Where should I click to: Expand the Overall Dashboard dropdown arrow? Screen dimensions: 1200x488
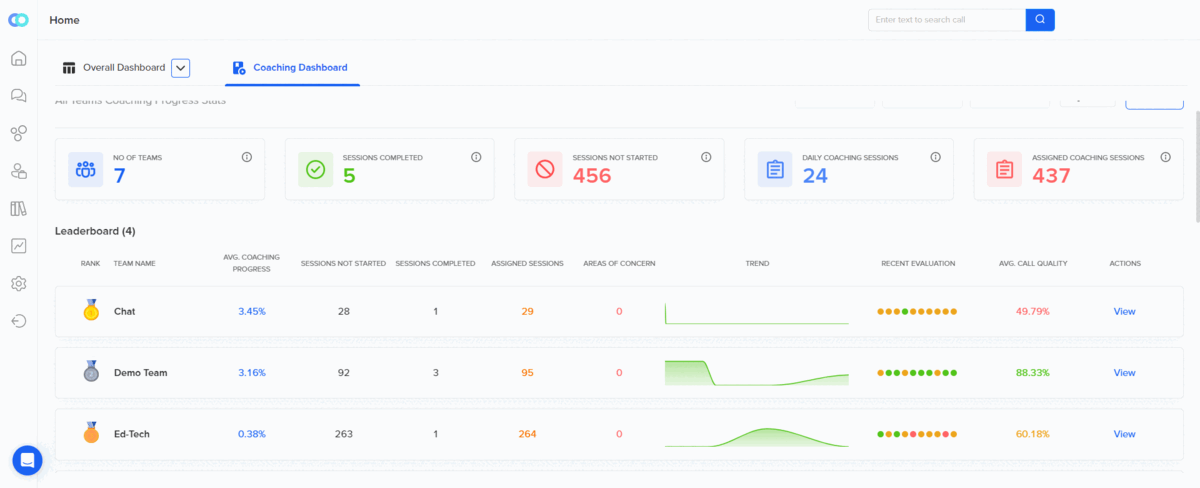click(x=180, y=68)
